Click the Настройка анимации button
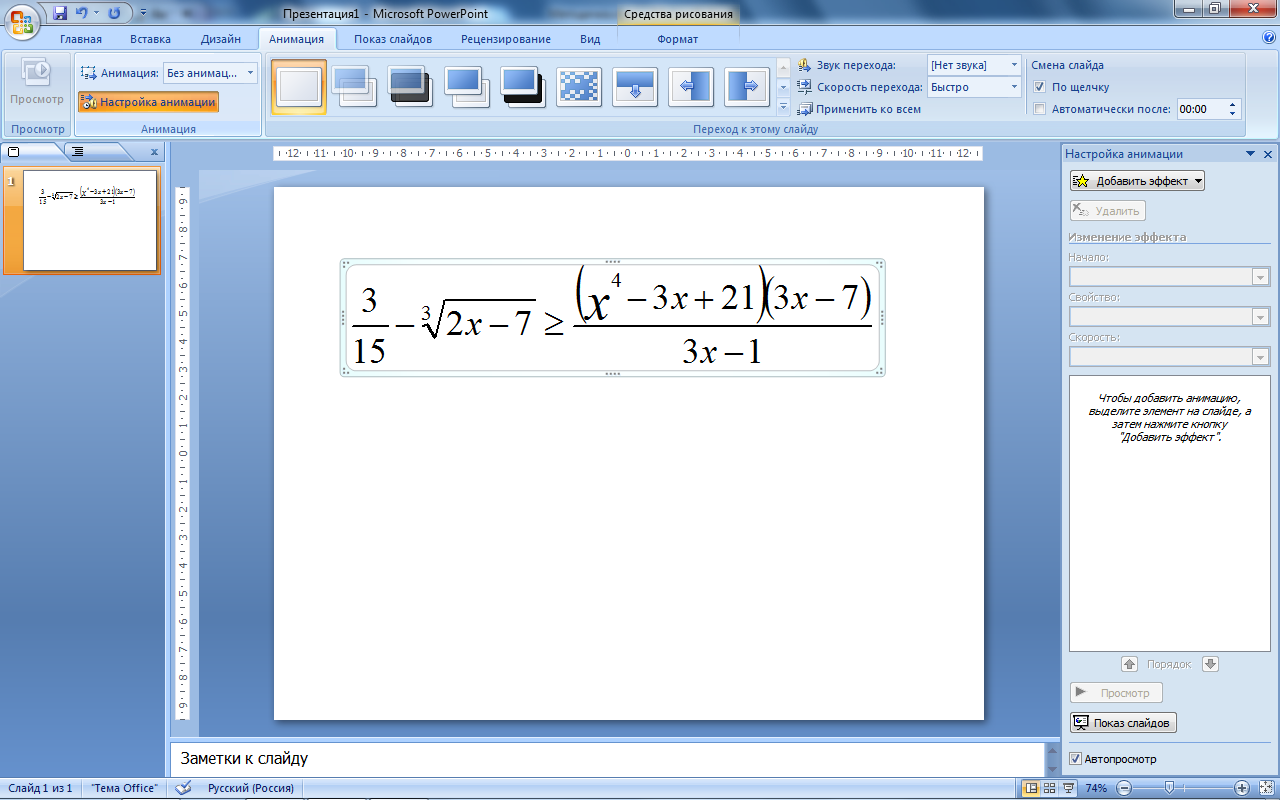Screen dimensions: 1280x800 pyautogui.click(x=148, y=102)
